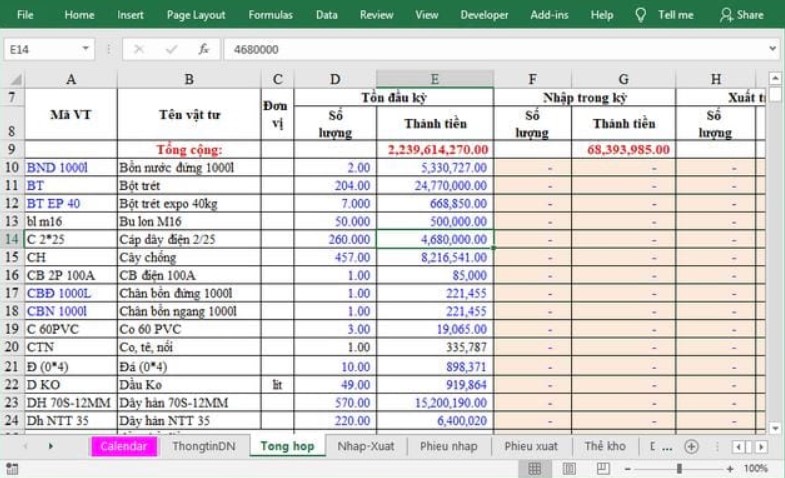Select the Tổng cộng label cell
The height and width of the screenshot is (478, 785).
pyautogui.click(x=189, y=149)
